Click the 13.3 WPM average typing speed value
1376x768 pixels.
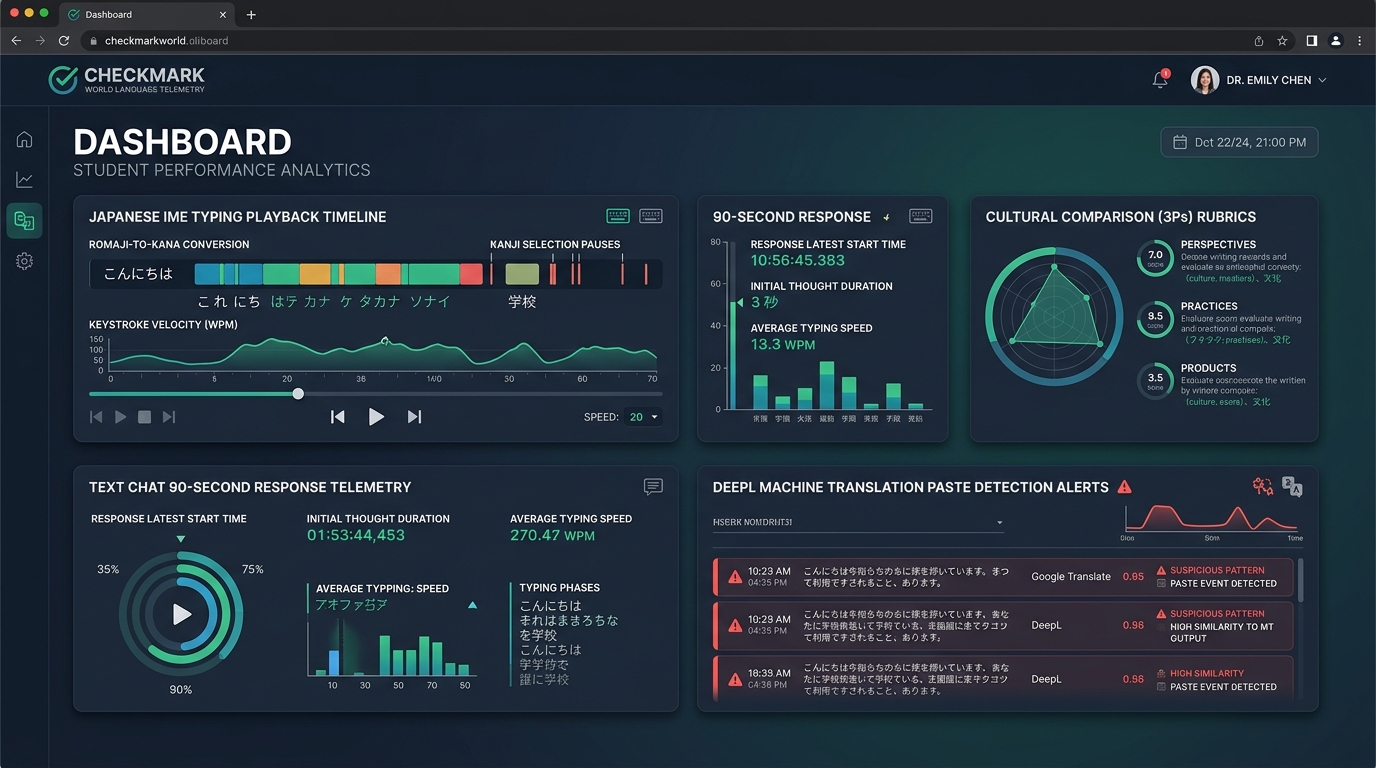[783, 344]
